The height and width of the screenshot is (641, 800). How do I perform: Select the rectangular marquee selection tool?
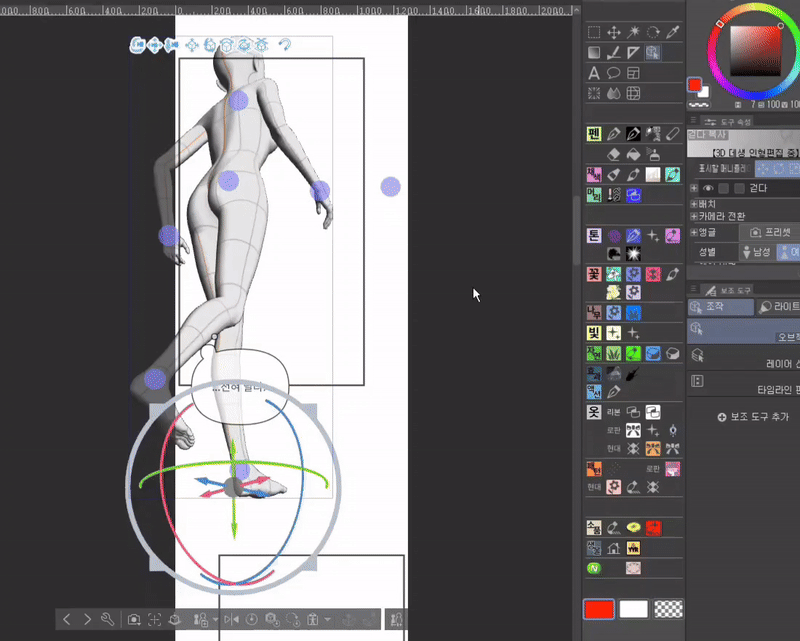point(594,33)
